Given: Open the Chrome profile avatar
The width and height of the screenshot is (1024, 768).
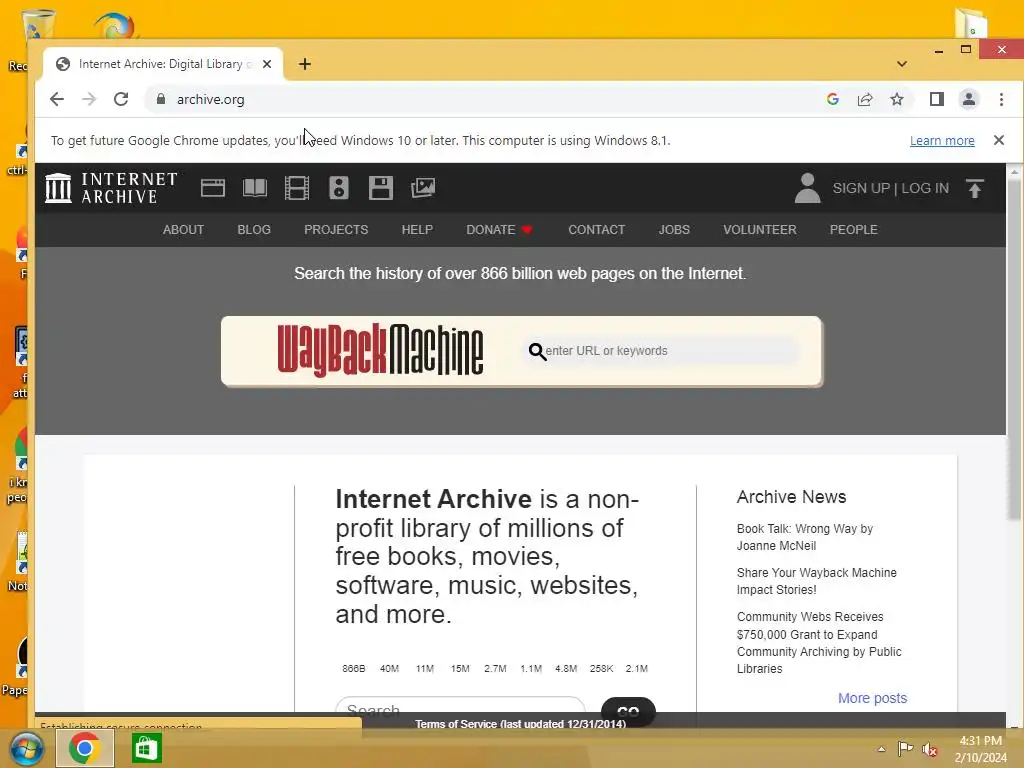Looking at the screenshot, I should coord(968,99).
